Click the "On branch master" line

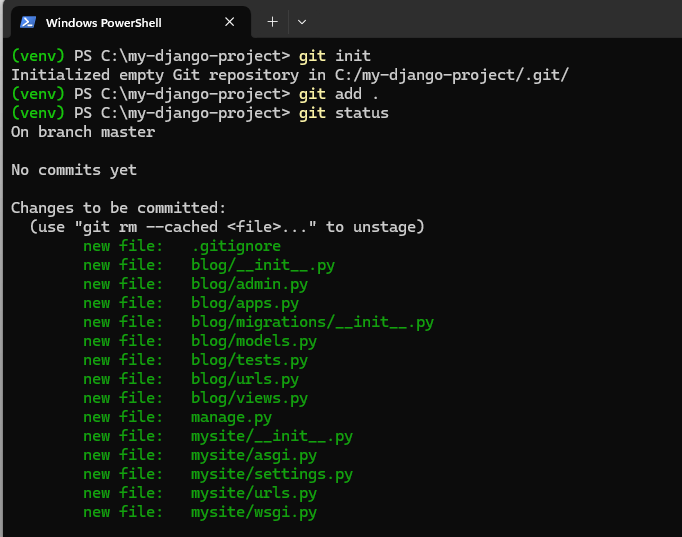coord(83,132)
